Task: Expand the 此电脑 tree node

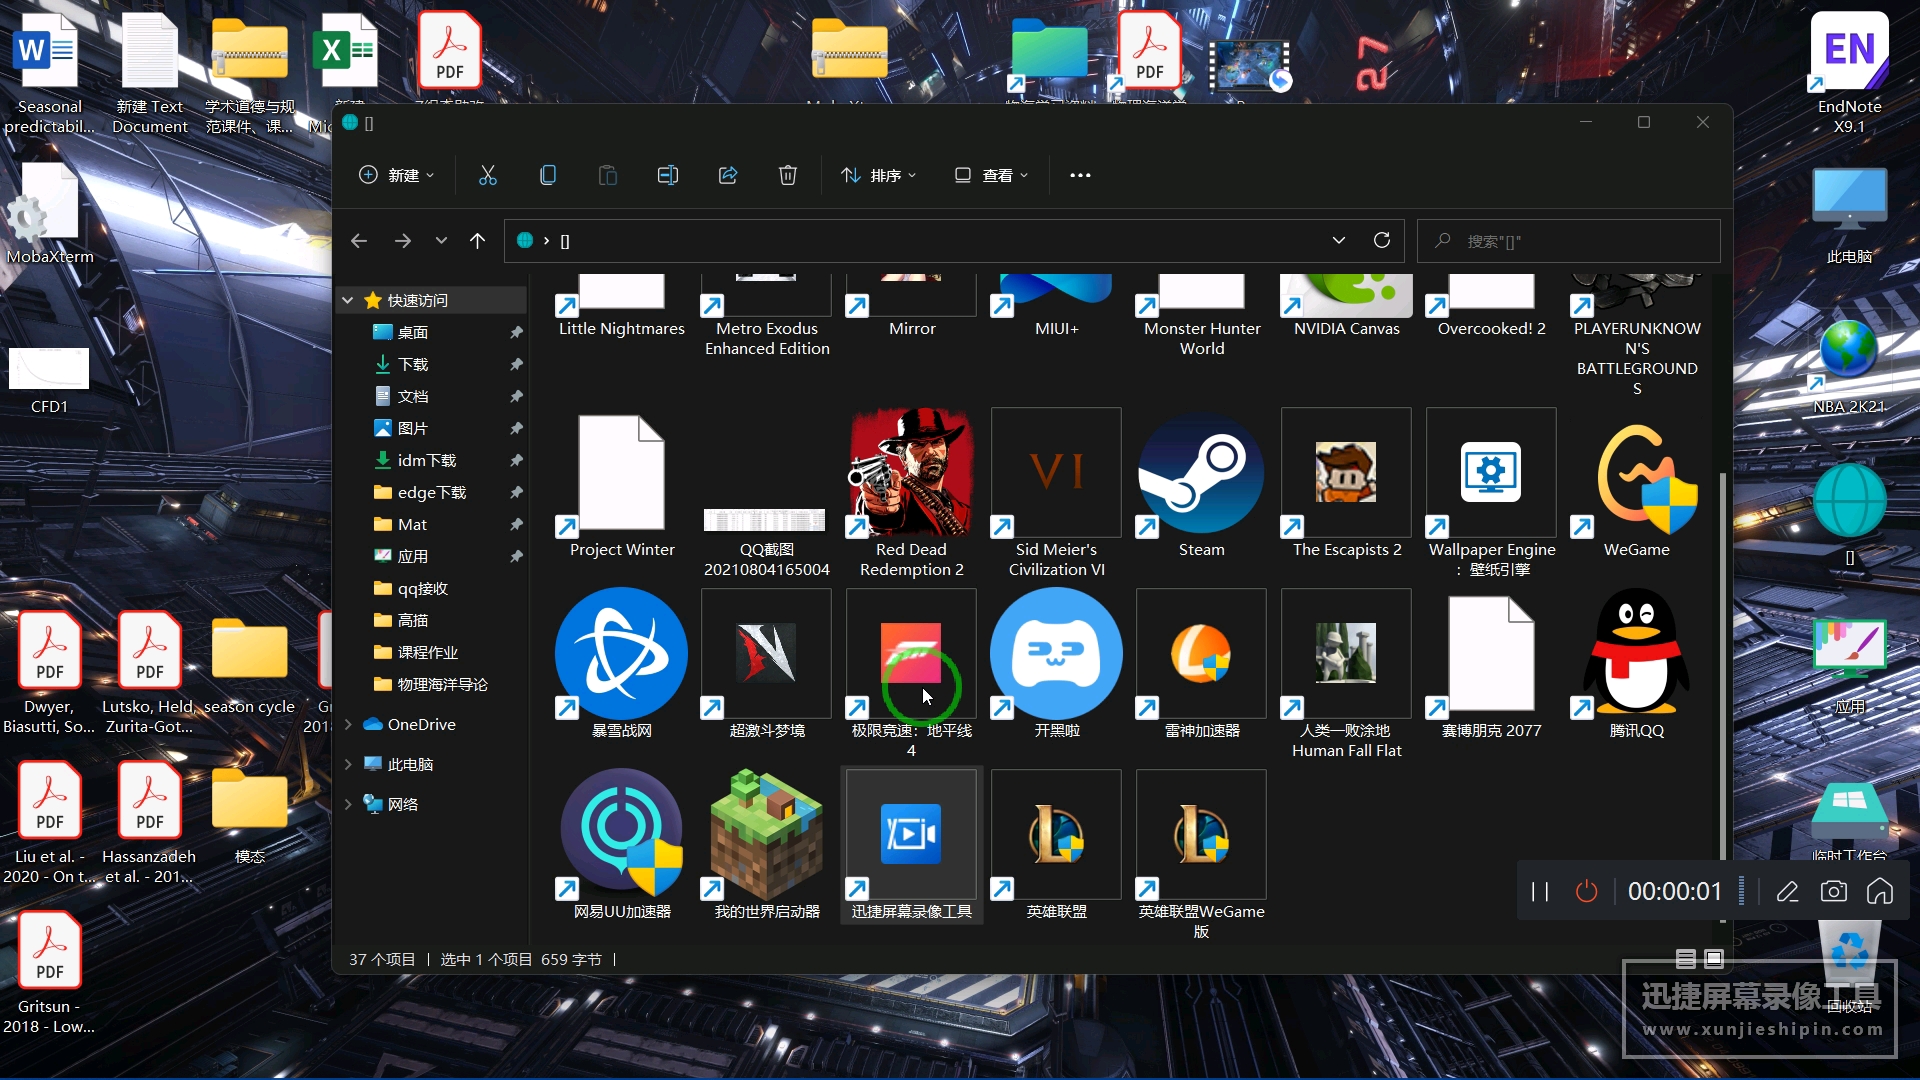Action: click(x=348, y=764)
